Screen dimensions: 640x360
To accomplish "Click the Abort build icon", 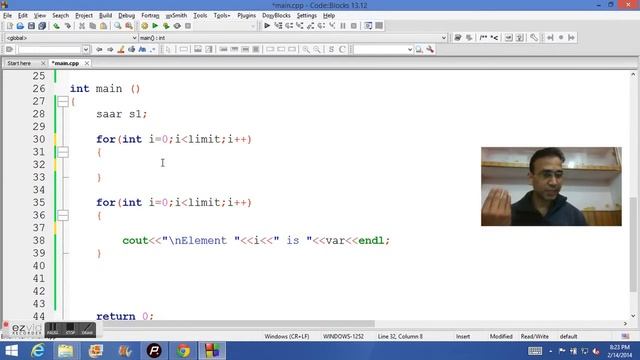I will tap(188, 26).
